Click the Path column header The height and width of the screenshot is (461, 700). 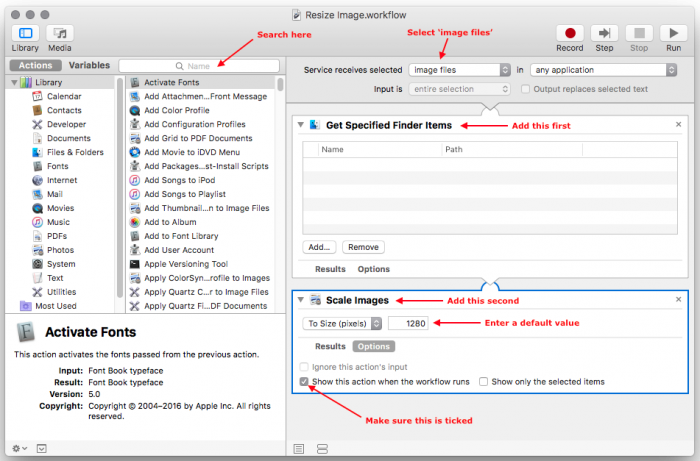point(512,150)
